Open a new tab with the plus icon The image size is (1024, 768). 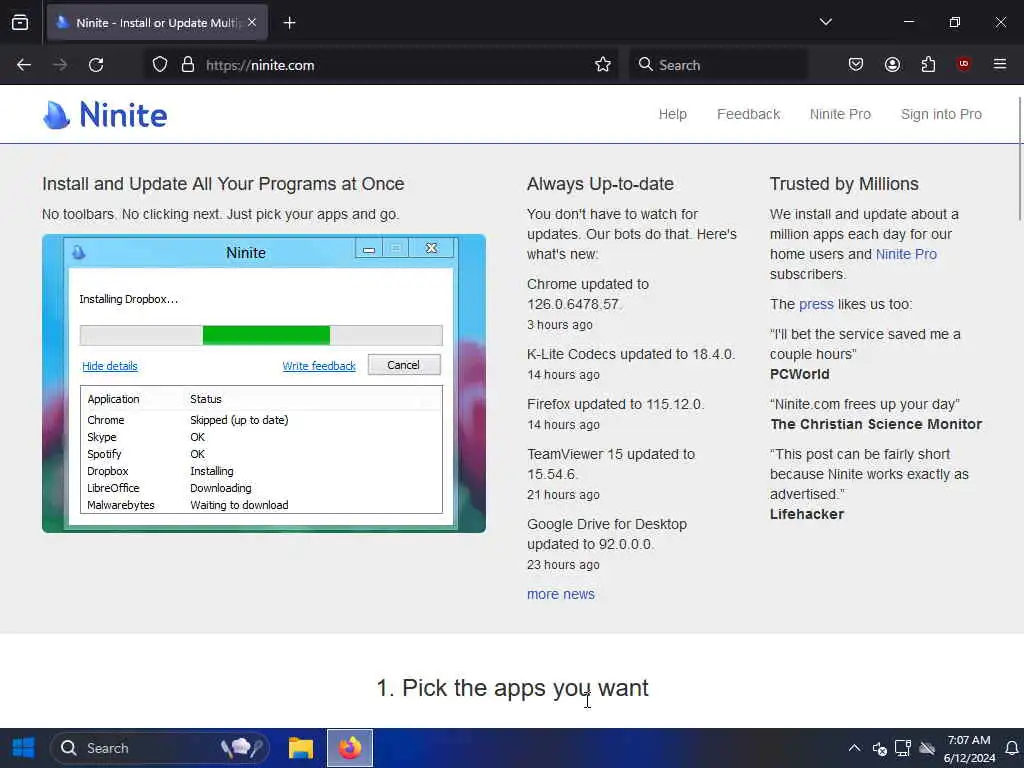(x=289, y=23)
